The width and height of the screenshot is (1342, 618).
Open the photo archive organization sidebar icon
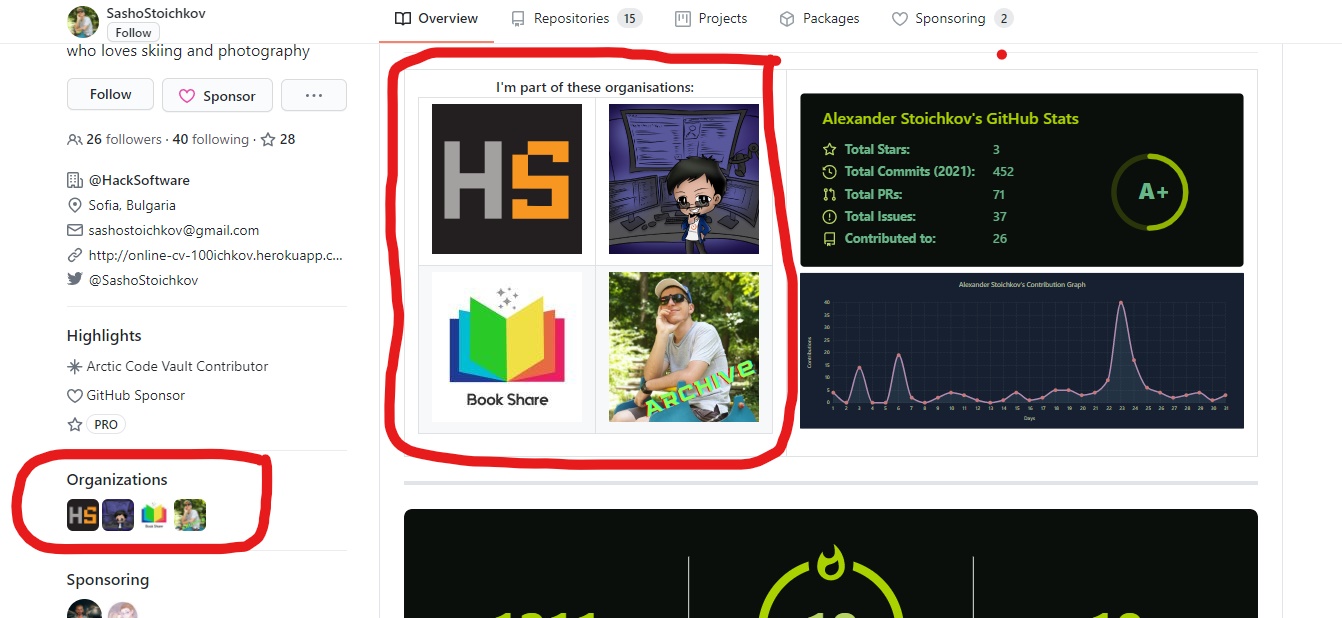tap(190, 515)
